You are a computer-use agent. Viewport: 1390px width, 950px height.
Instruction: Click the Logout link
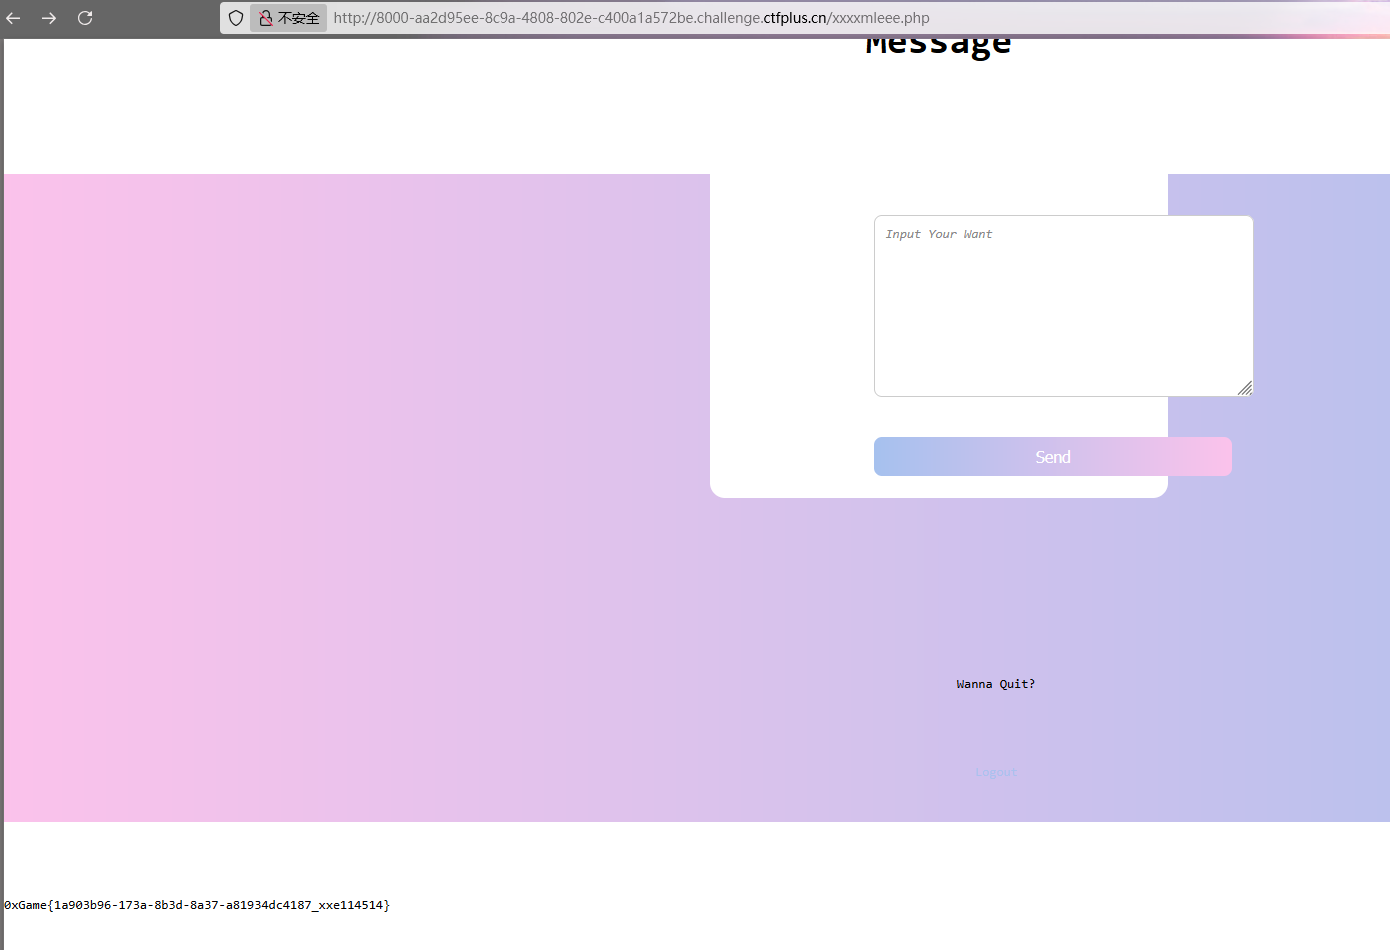pos(995,772)
